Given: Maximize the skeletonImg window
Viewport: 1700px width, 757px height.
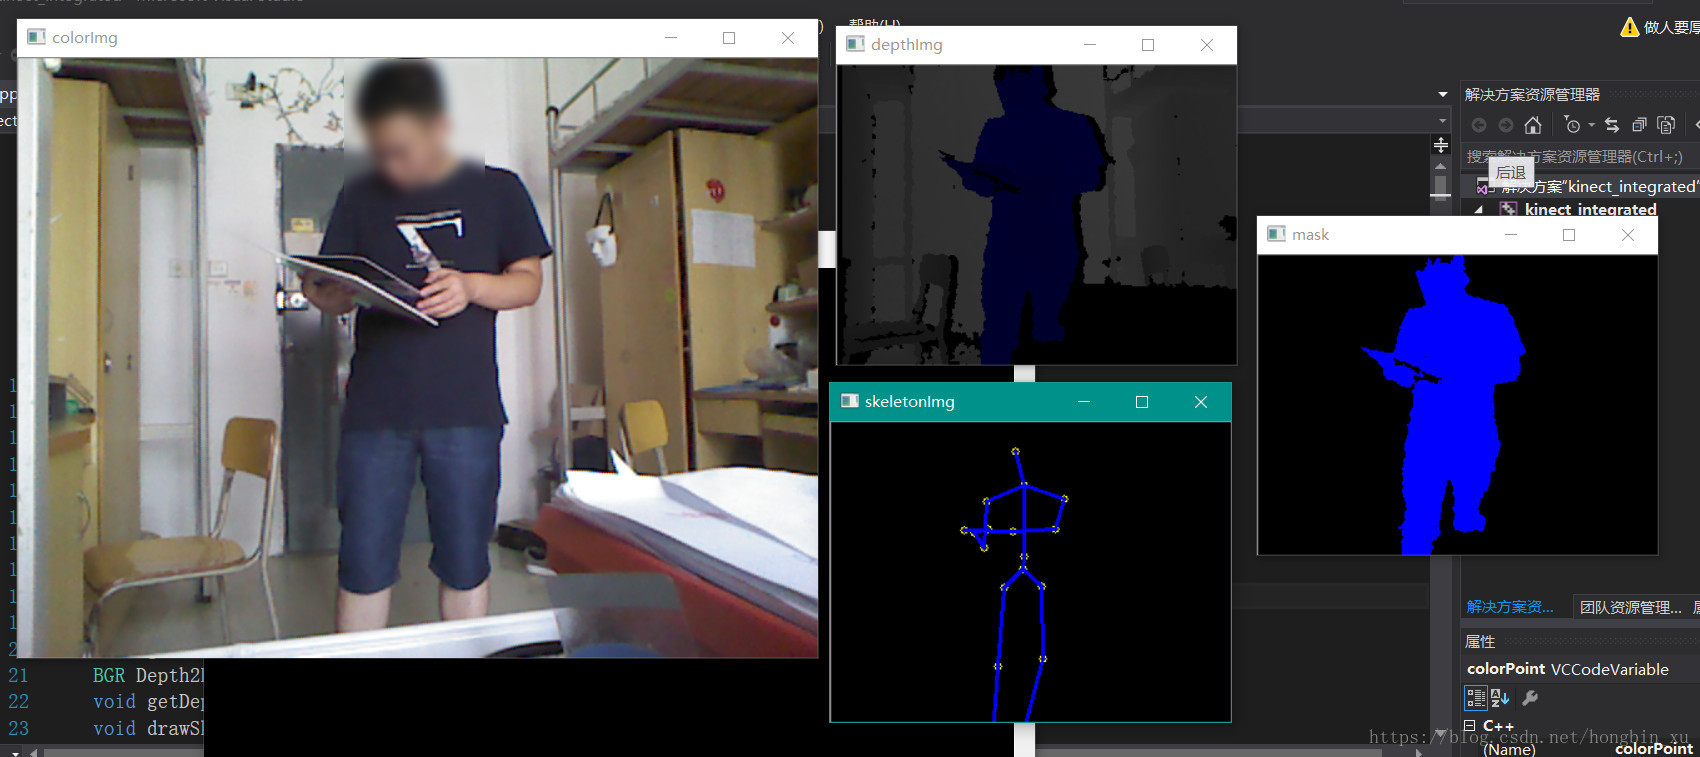Looking at the screenshot, I should tap(1142, 402).
